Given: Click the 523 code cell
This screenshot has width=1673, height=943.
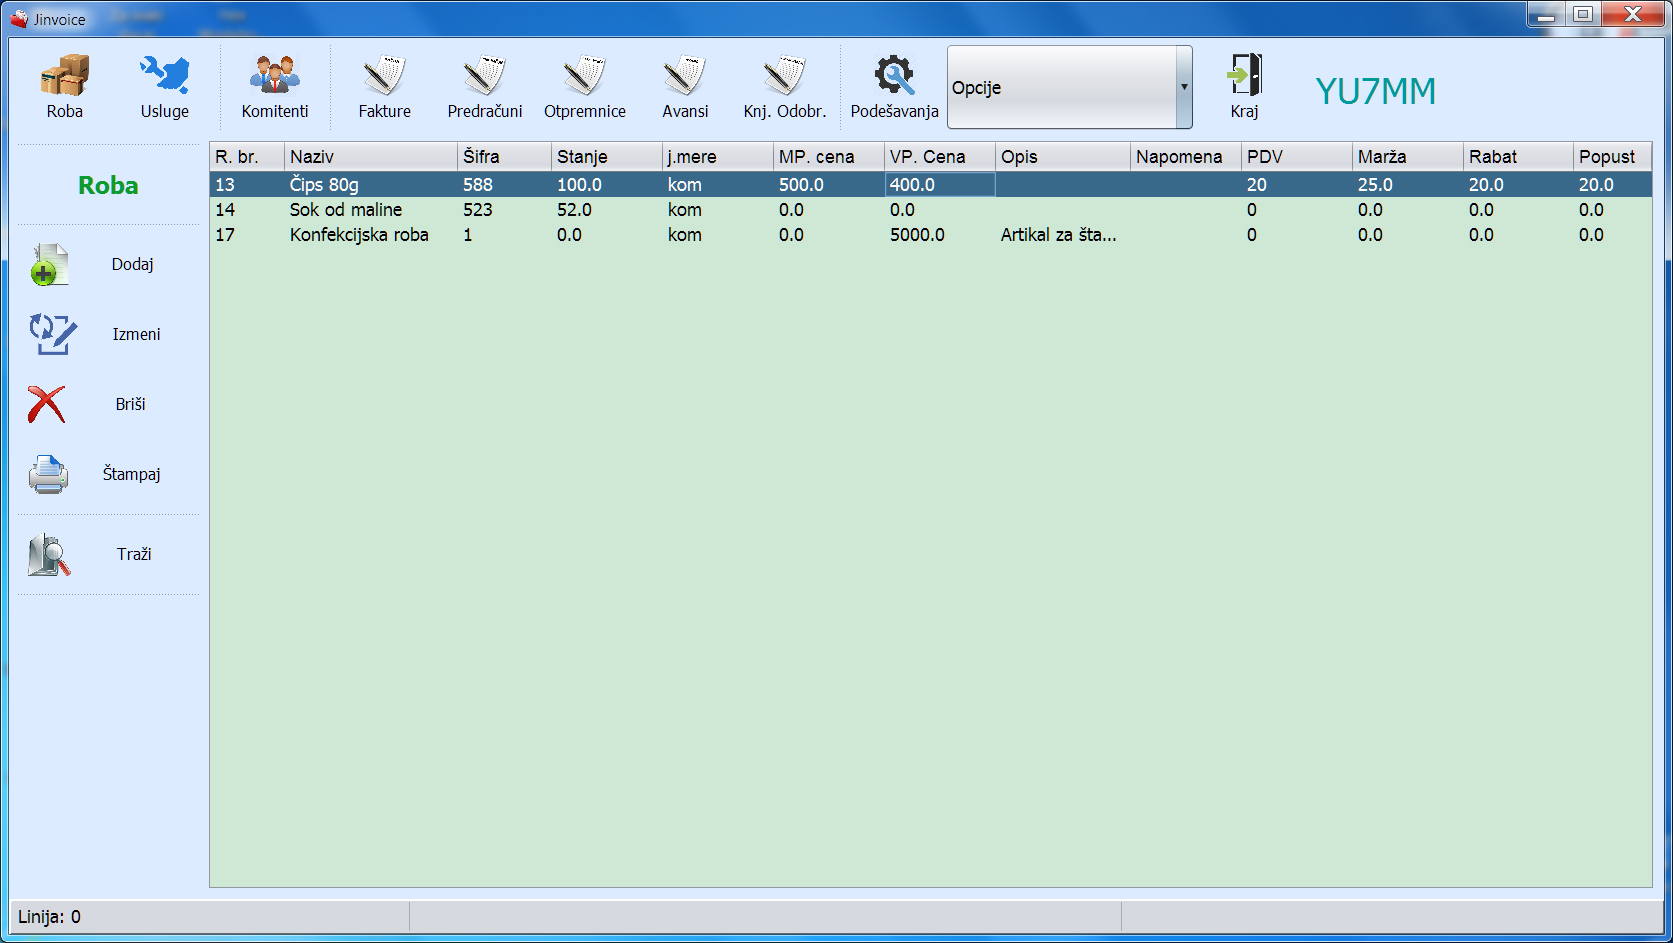Looking at the screenshot, I should coord(505,210).
